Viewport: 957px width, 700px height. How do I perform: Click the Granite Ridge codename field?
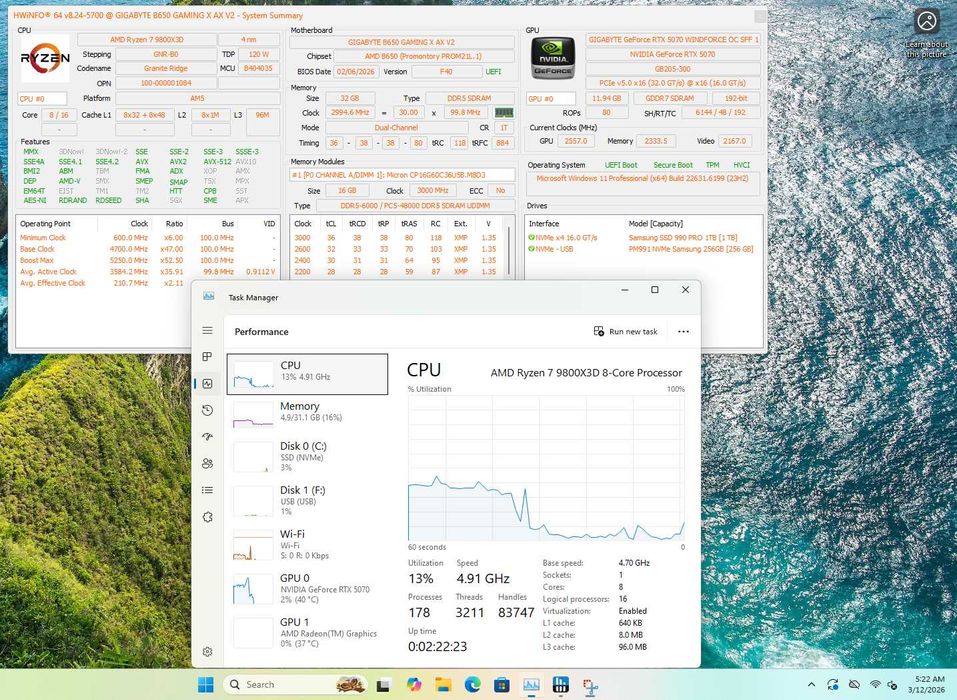[165, 68]
